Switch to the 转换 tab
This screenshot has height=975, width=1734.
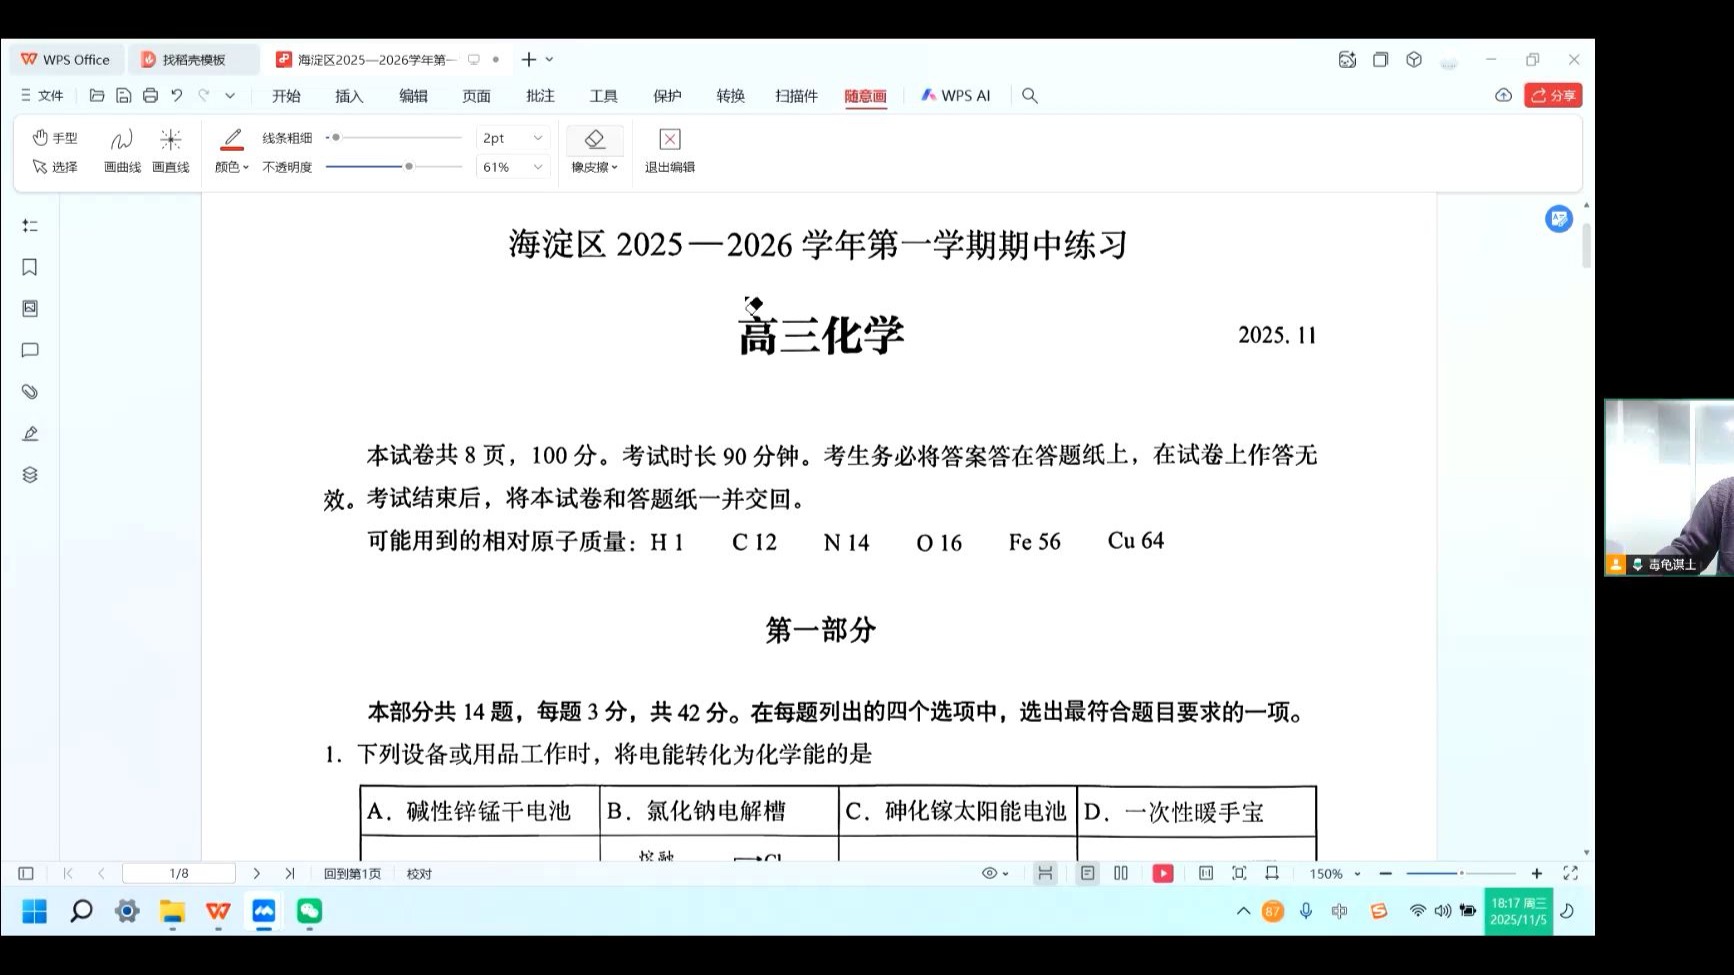click(731, 96)
